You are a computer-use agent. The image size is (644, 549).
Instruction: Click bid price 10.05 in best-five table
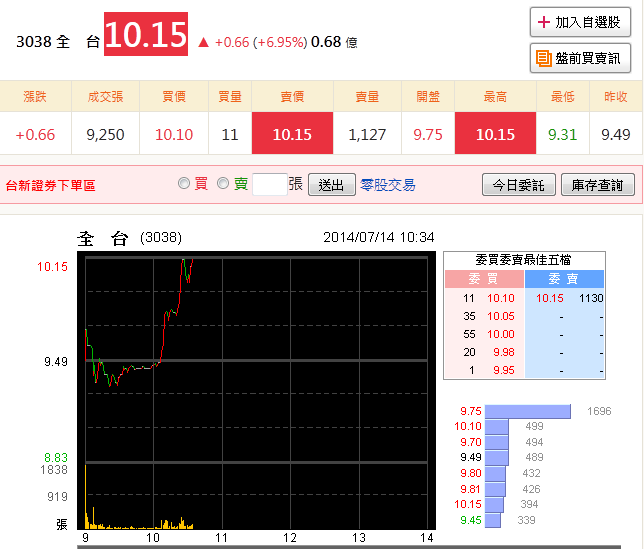(x=501, y=316)
